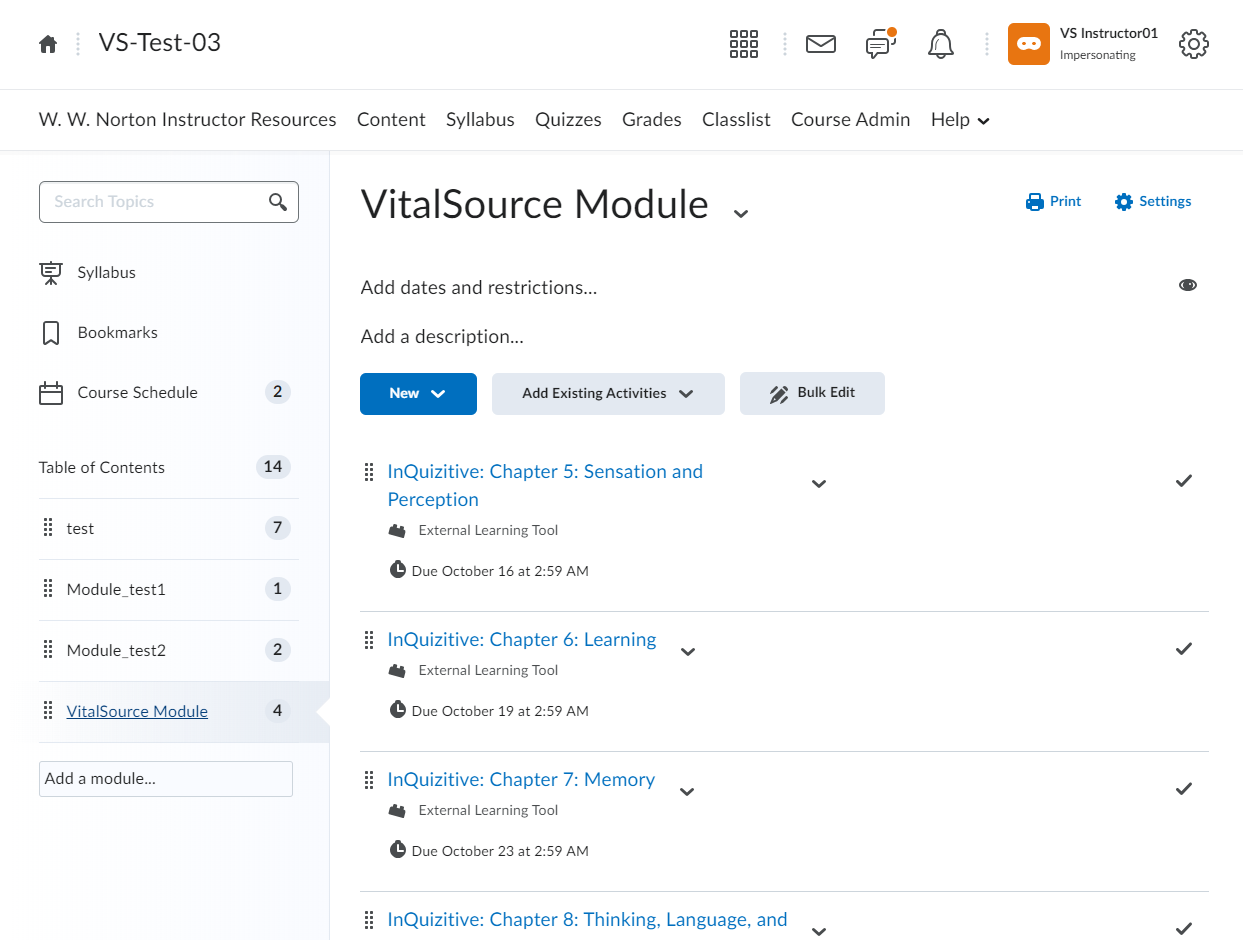Click the home icon
1243x940 pixels.
pos(48,44)
